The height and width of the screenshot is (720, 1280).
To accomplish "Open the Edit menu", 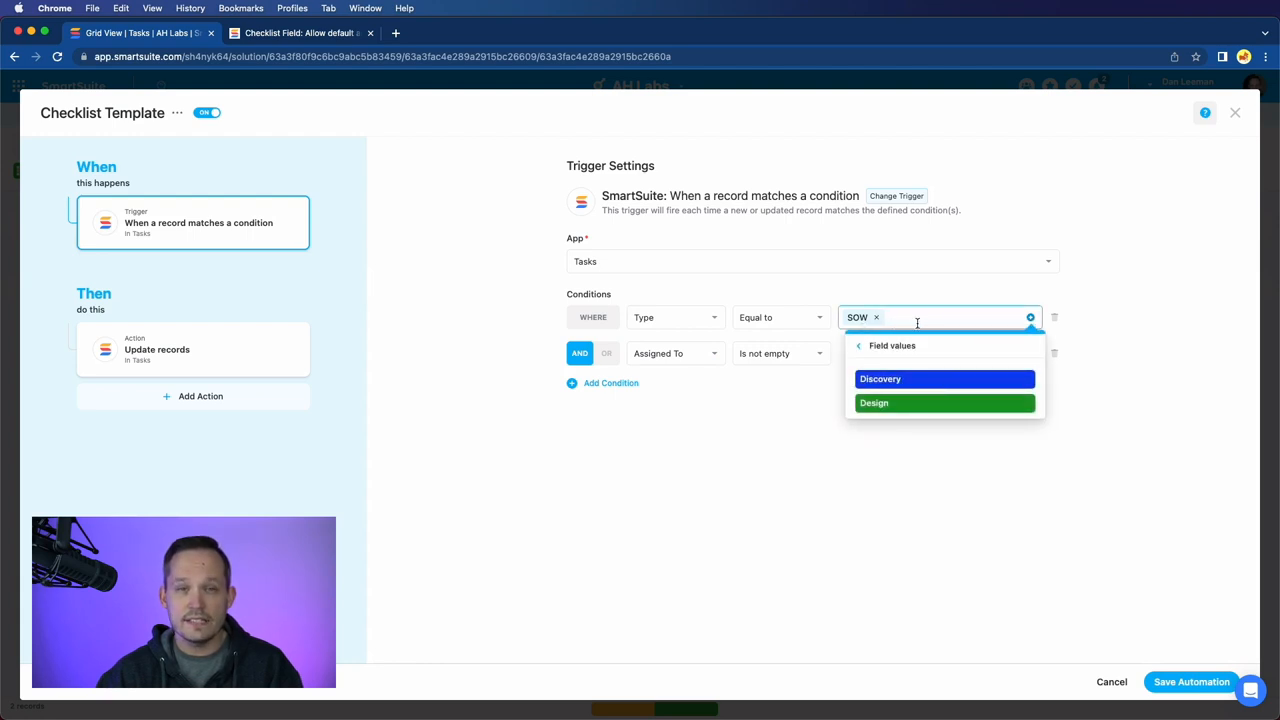I will click(x=121, y=8).
